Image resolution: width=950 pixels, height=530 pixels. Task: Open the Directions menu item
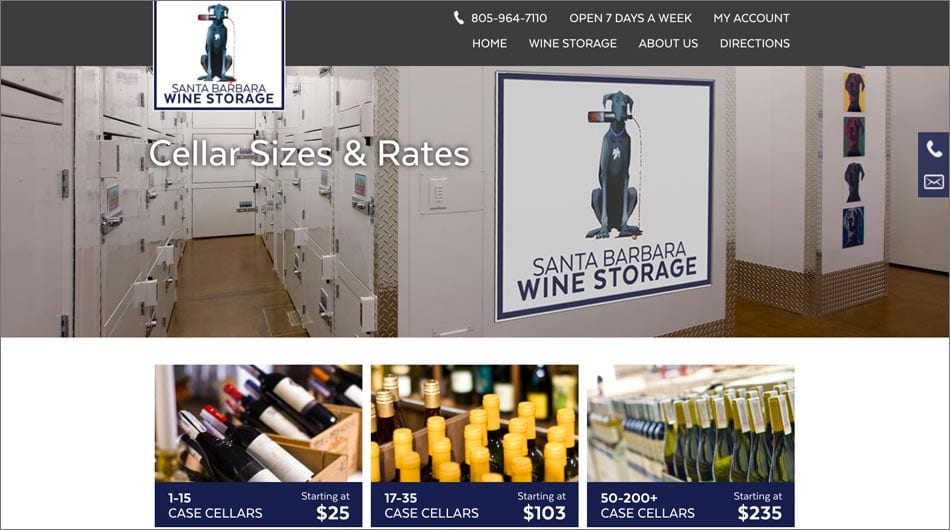click(755, 44)
